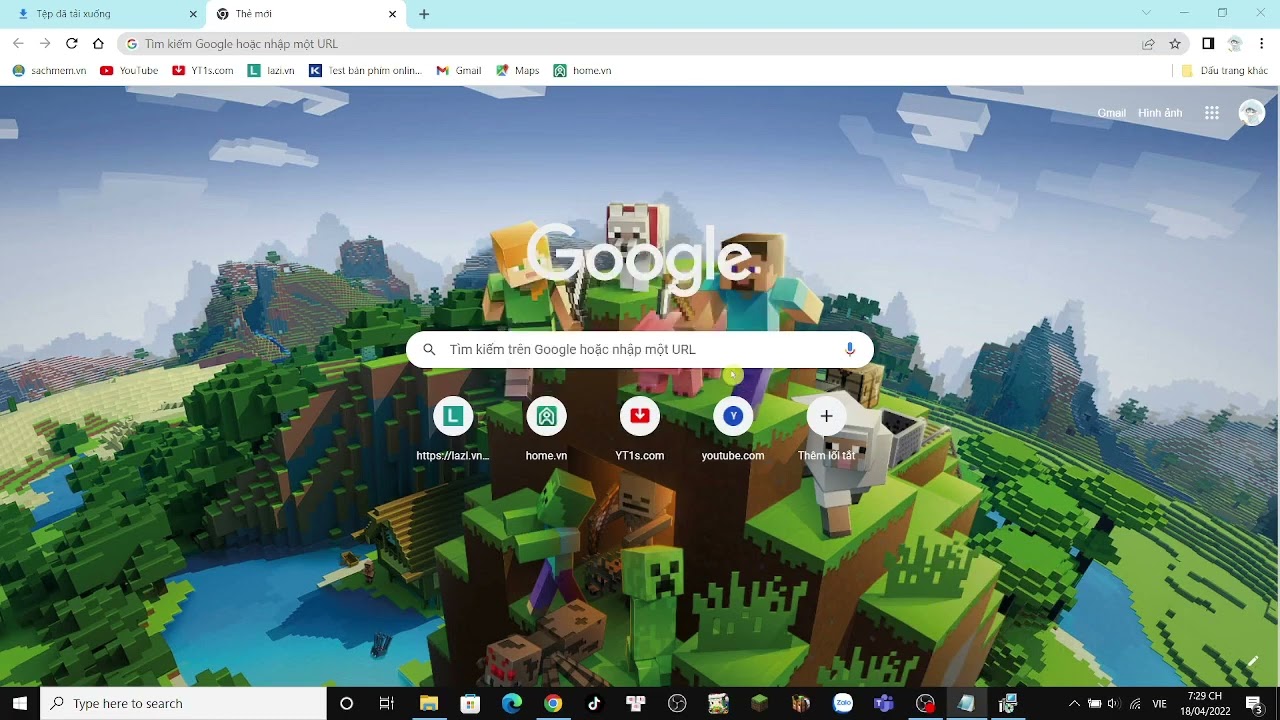Open the home.vn shortcut tile
Screen dimensions: 1280x720
[x=546, y=428]
